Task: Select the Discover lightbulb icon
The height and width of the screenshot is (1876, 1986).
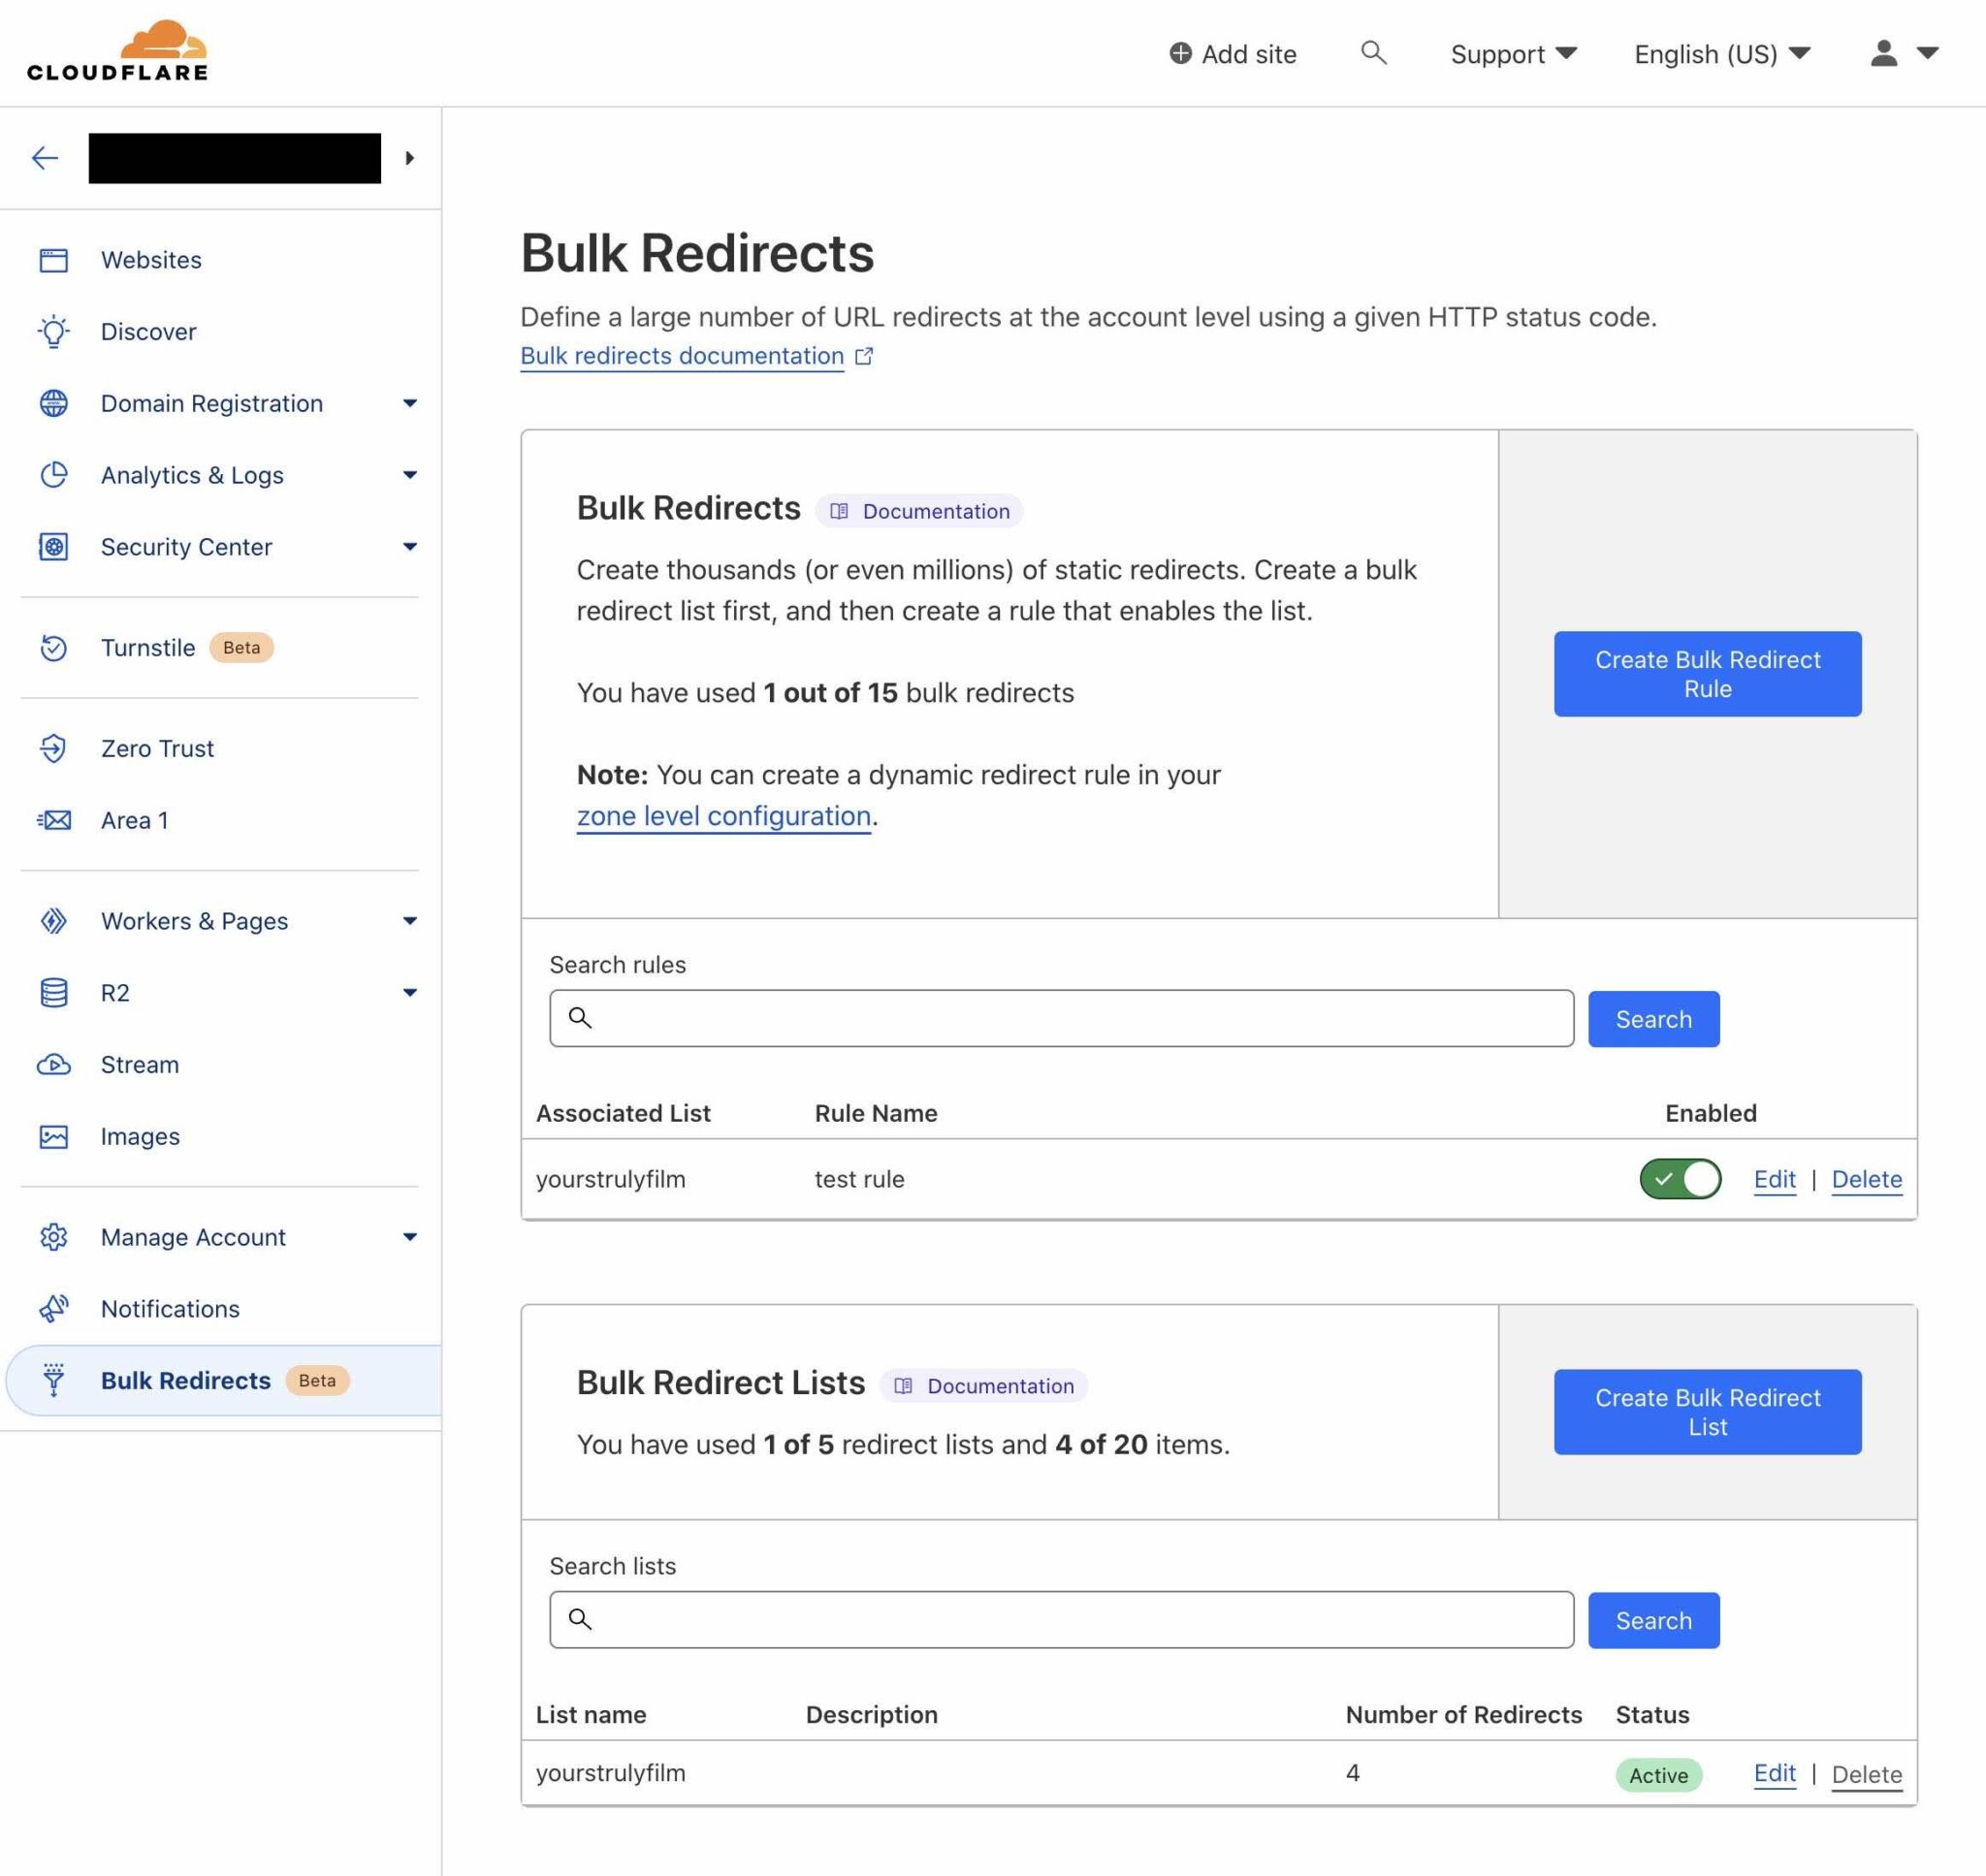Action: click(x=55, y=331)
